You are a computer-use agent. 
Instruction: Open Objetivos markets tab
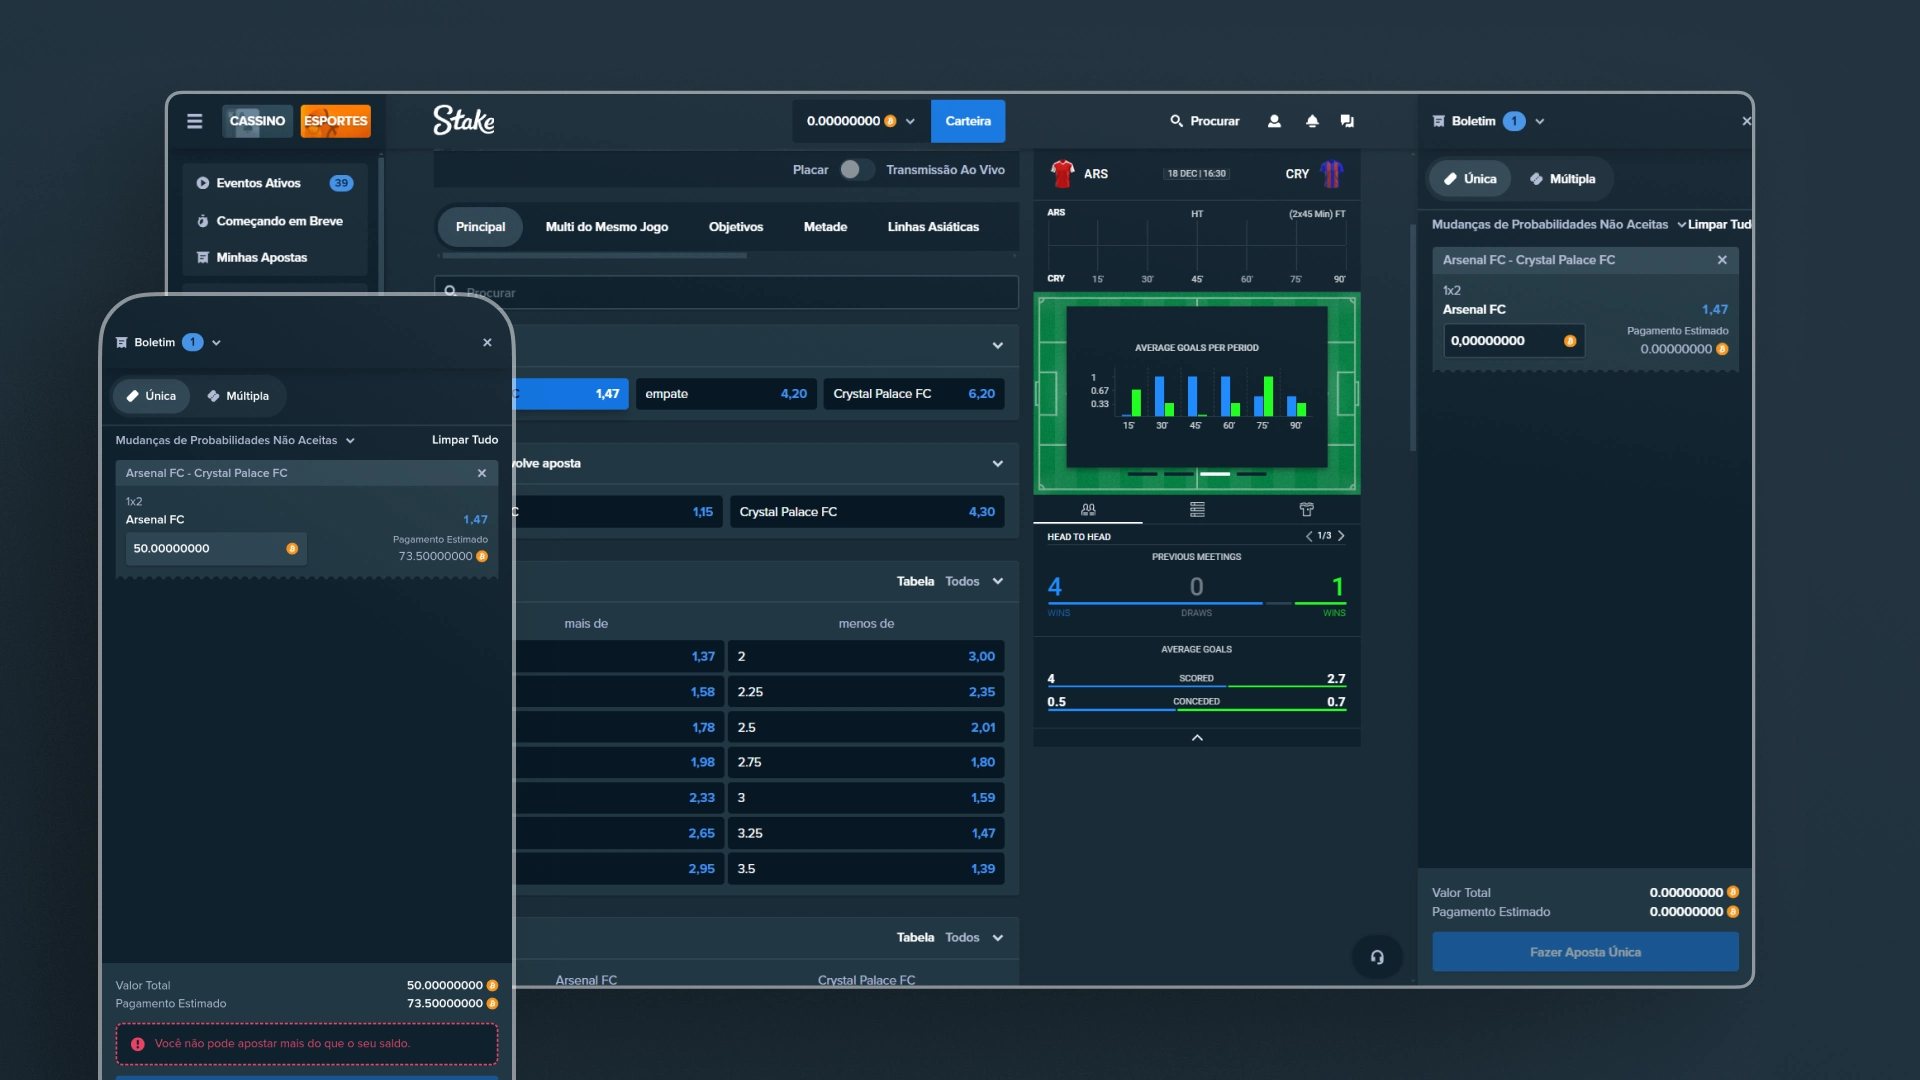(736, 227)
